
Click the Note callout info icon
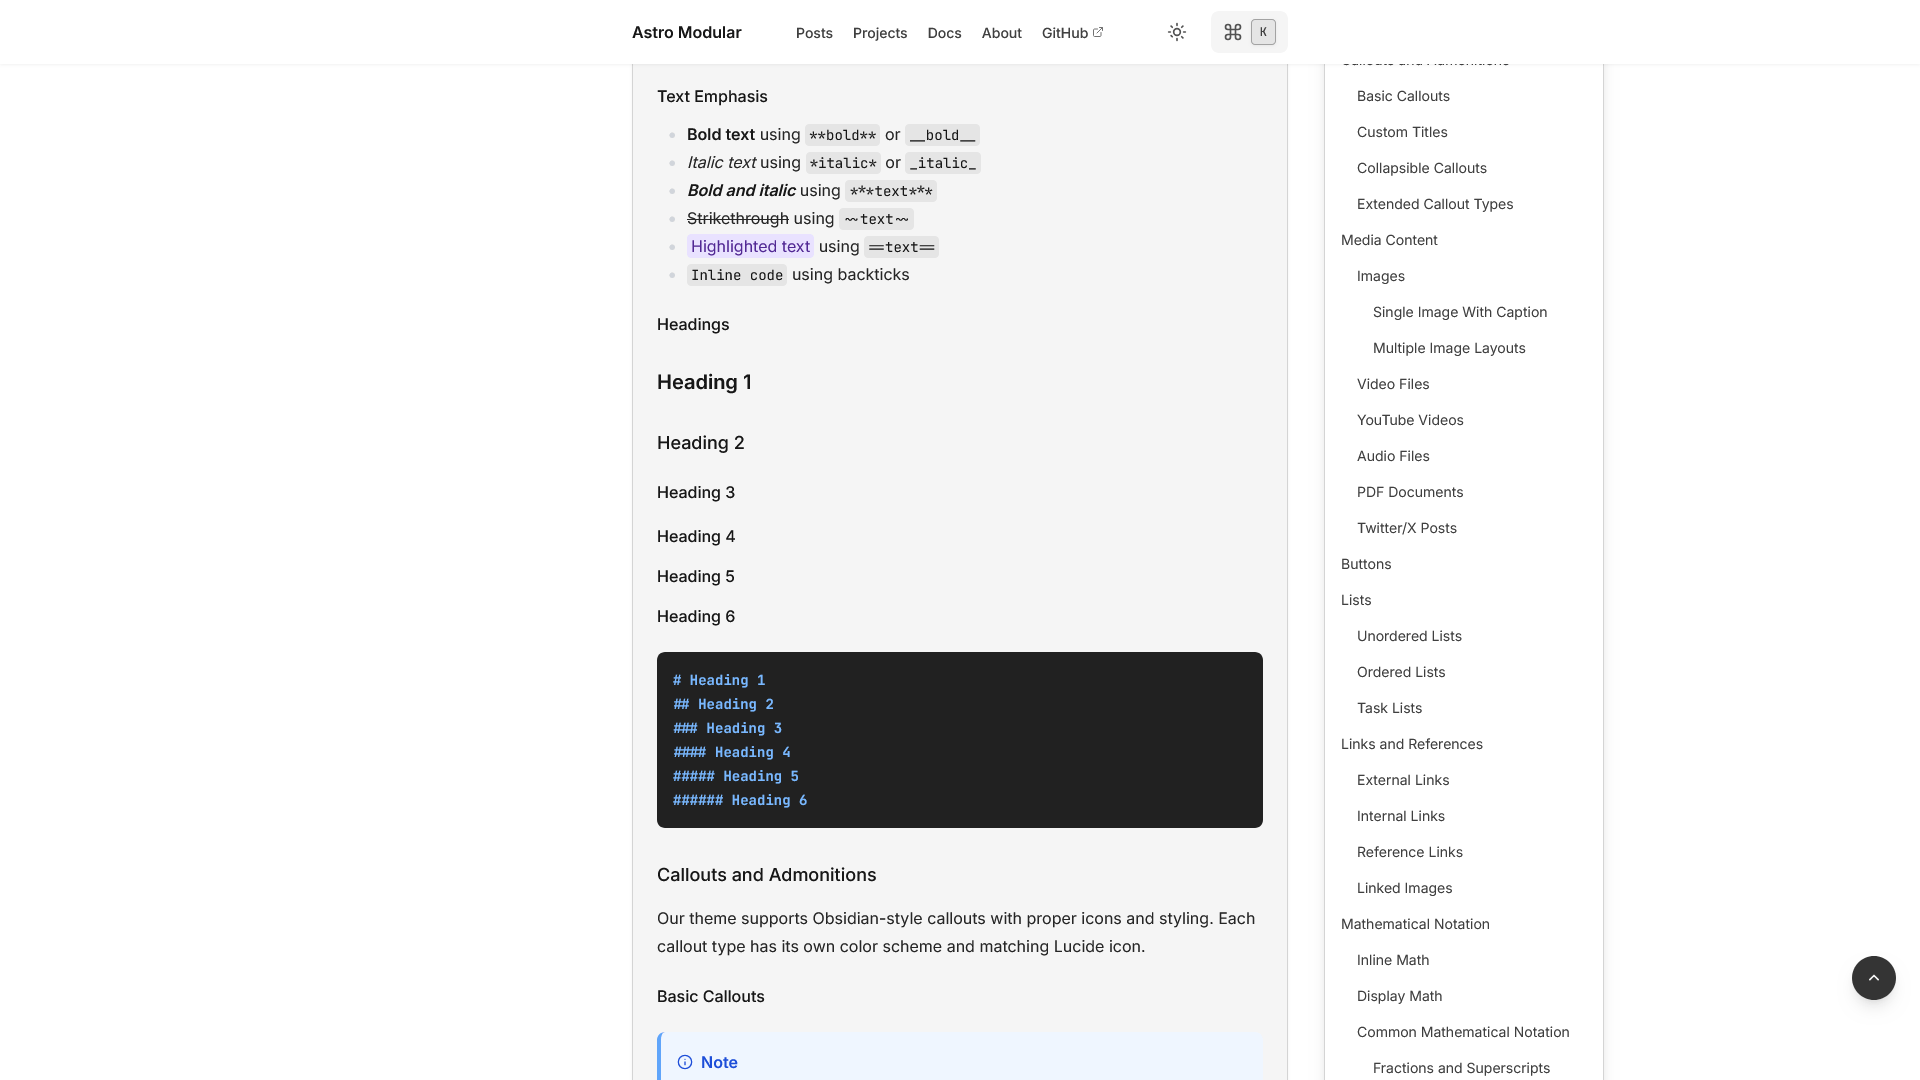coord(685,1062)
